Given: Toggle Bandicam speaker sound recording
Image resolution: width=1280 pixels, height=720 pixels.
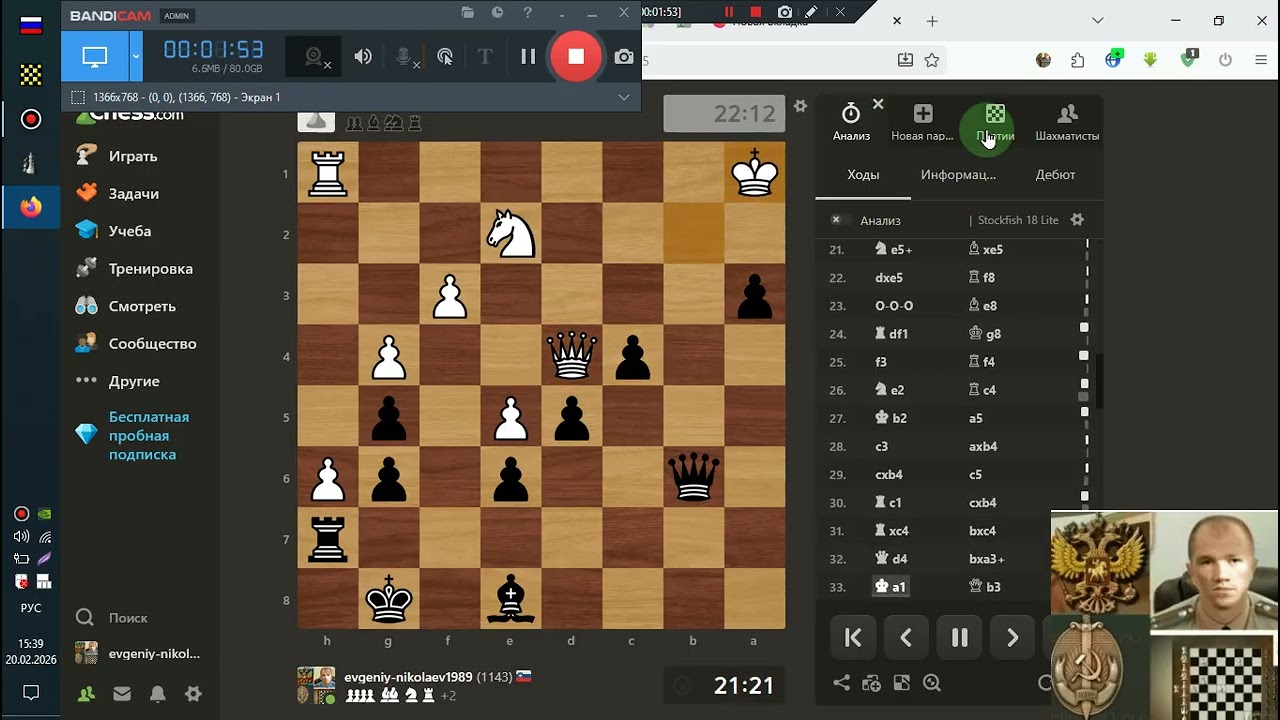Looking at the screenshot, I should pyautogui.click(x=363, y=57).
